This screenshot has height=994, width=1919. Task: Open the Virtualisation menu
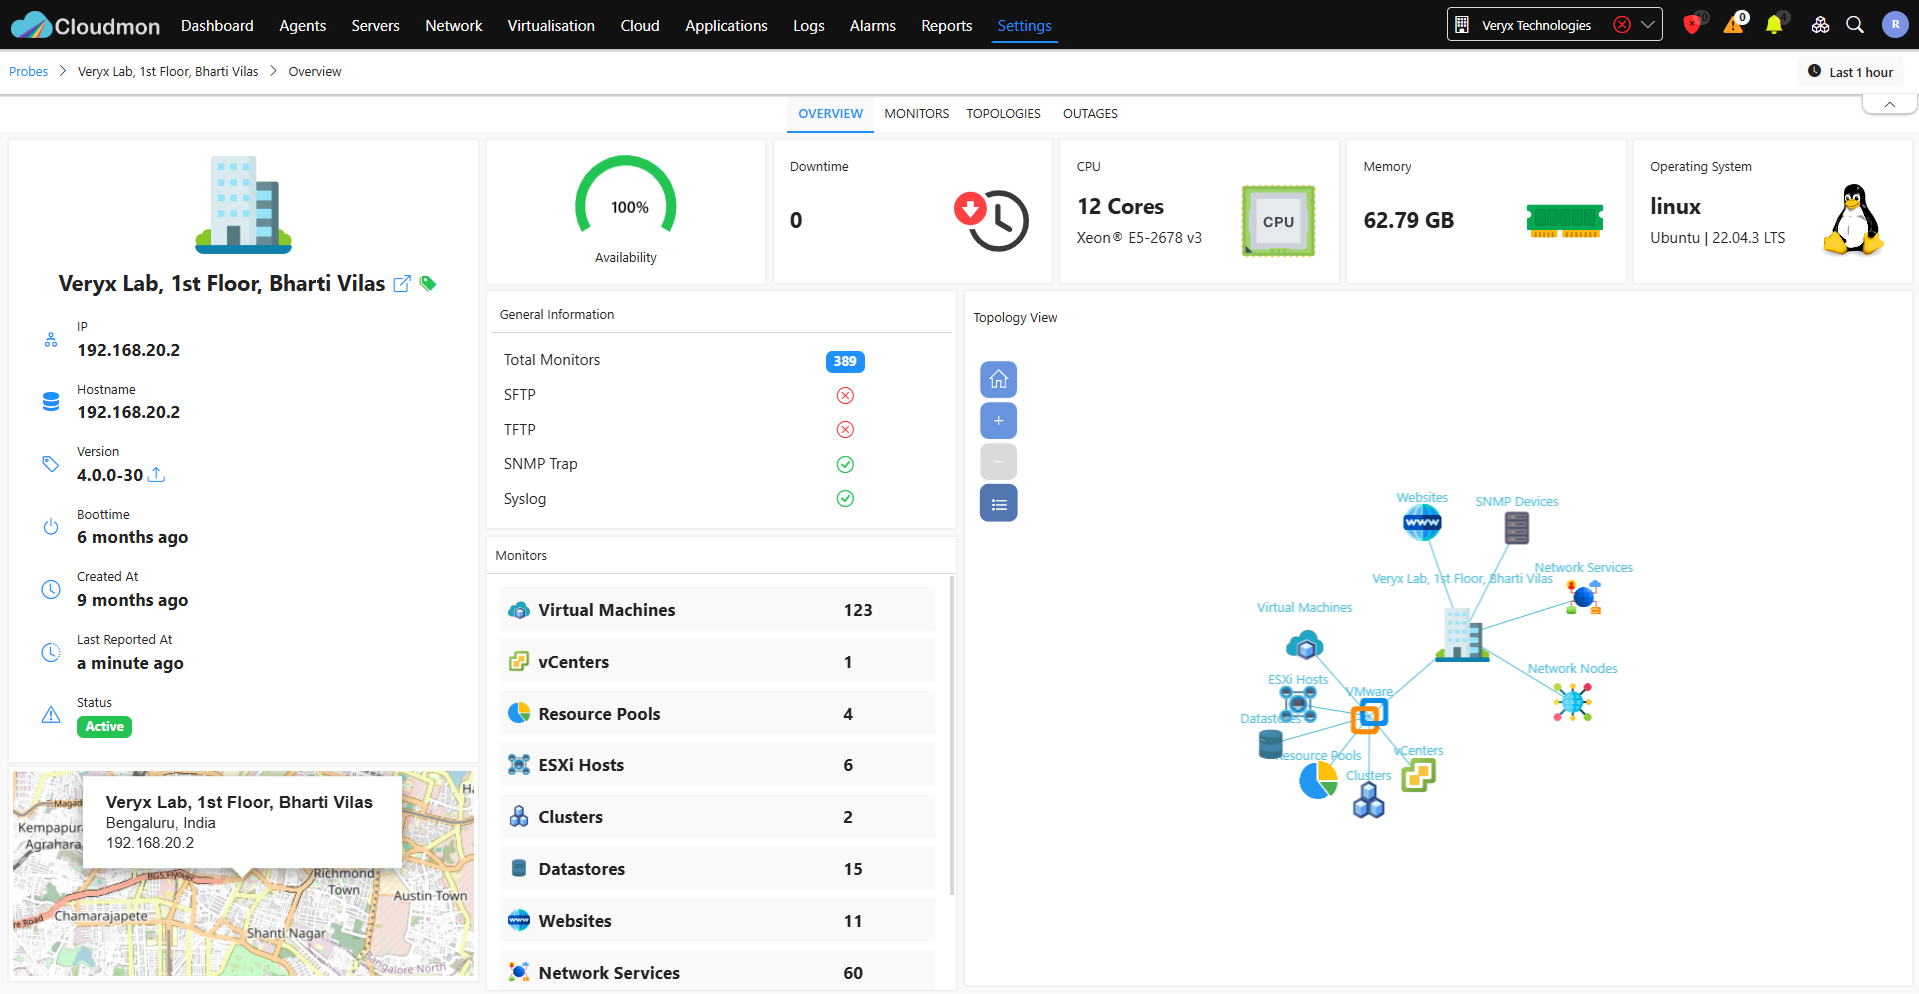pos(551,25)
